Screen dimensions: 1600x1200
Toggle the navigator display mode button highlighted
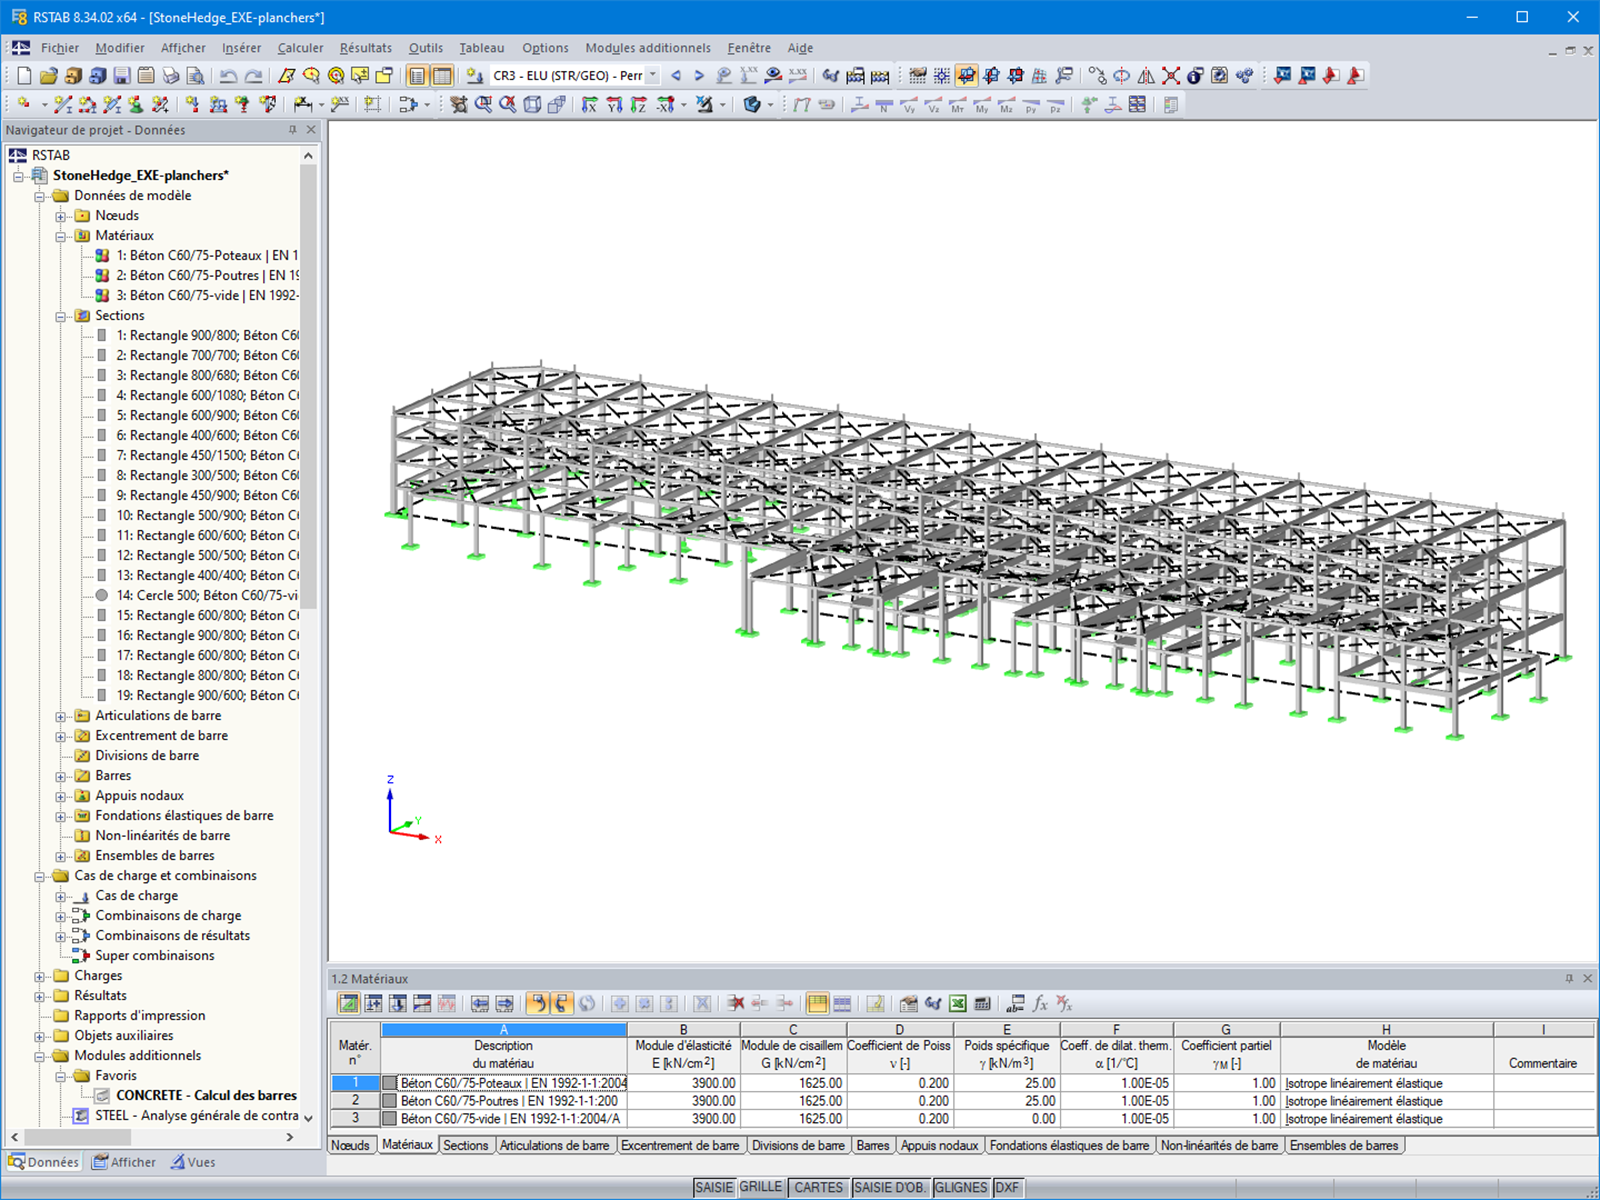point(416,75)
